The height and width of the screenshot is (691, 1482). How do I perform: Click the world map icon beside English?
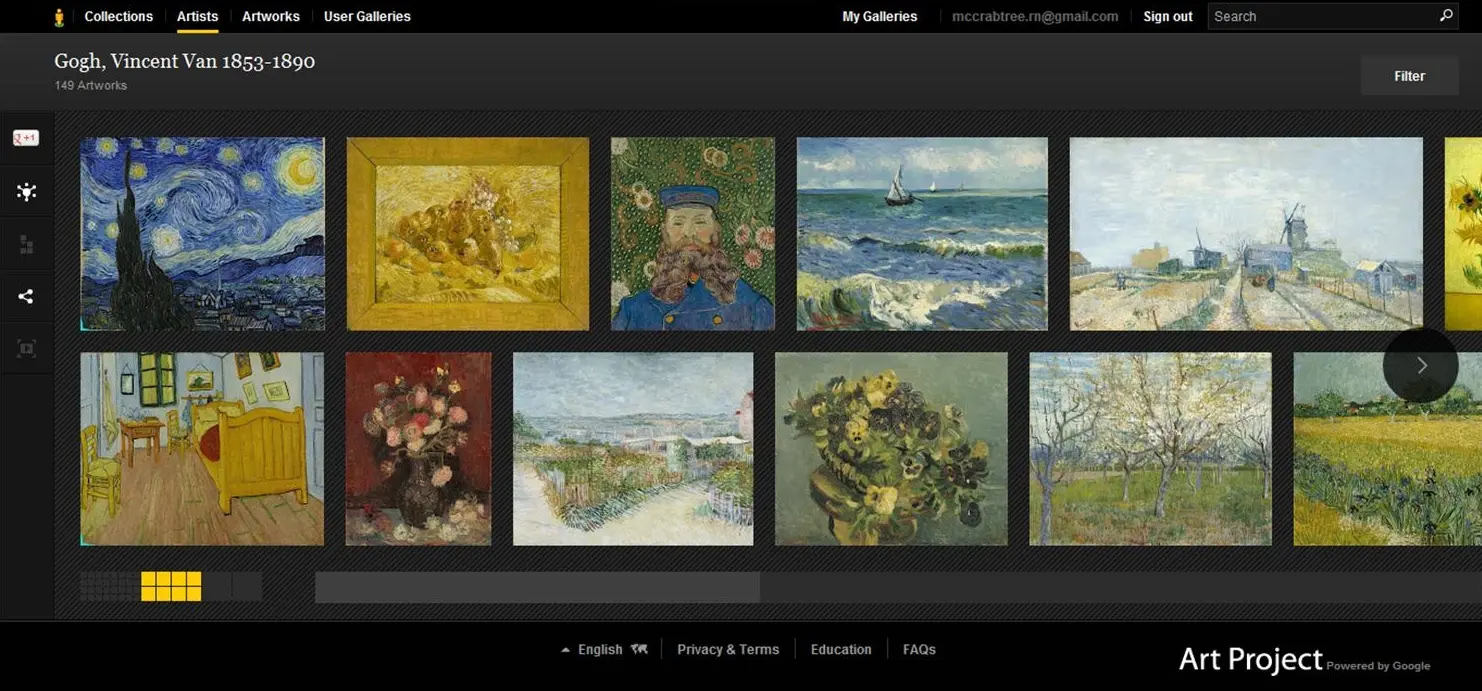[639, 649]
